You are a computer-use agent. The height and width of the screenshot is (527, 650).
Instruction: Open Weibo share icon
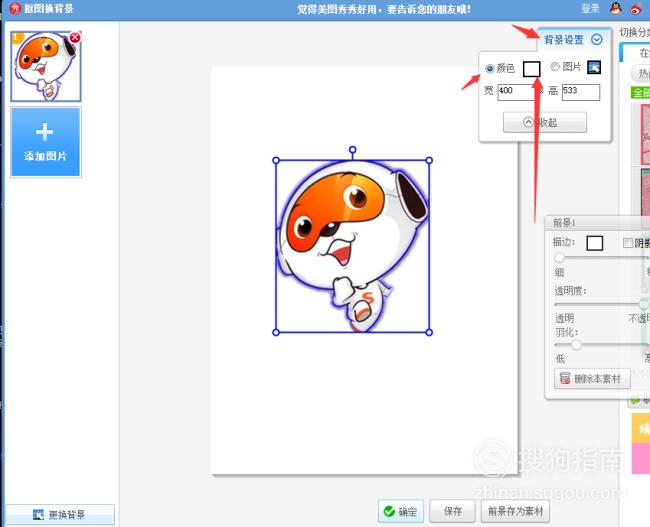[636, 9]
